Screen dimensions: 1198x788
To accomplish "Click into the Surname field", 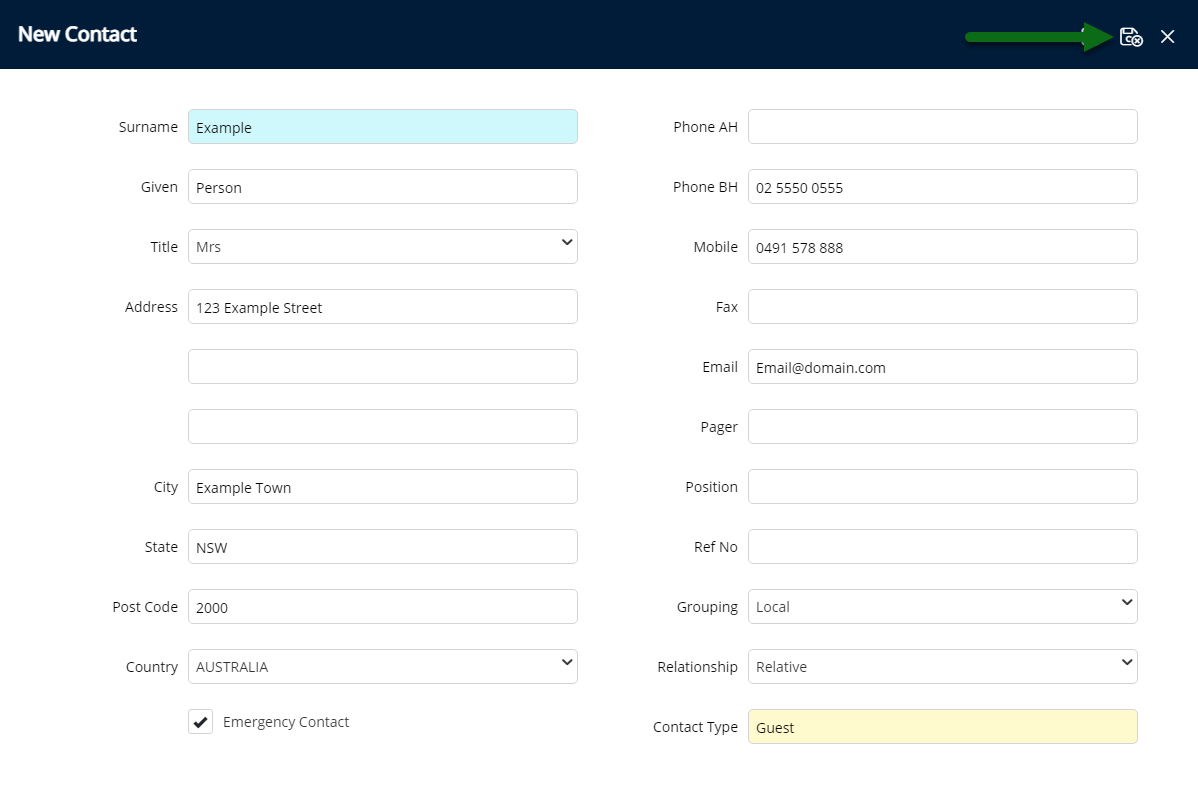I will 382,127.
